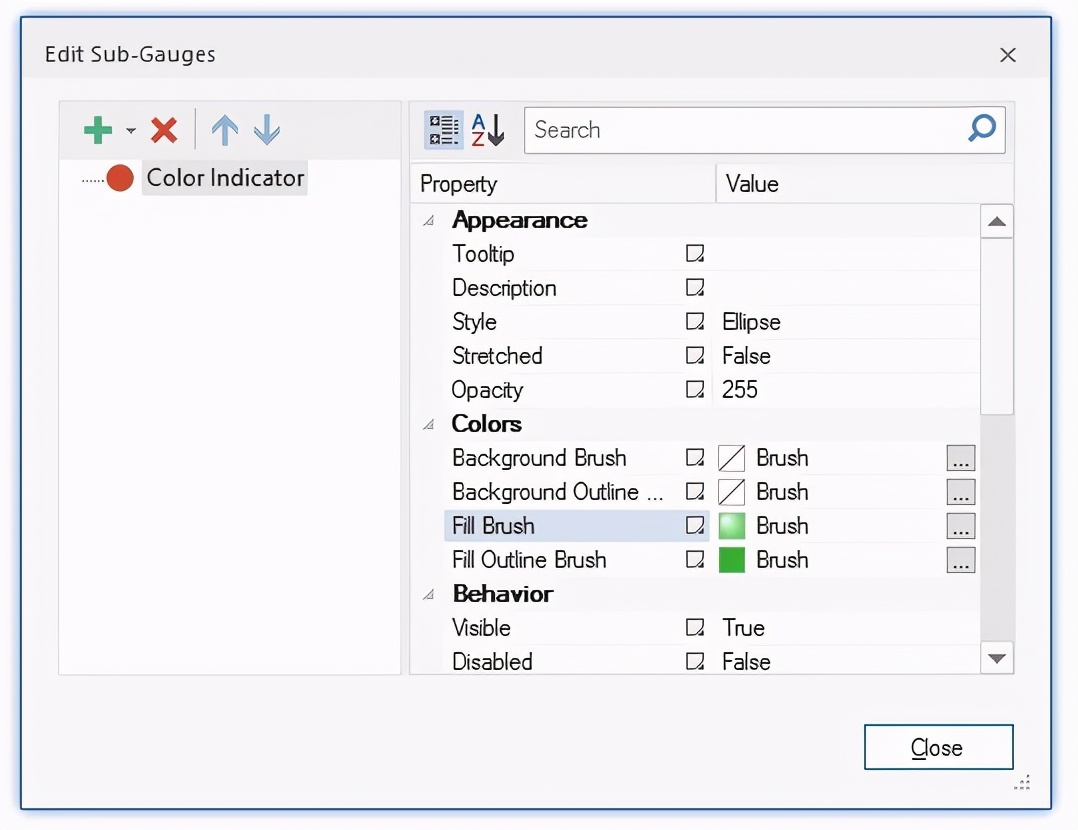The width and height of the screenshot is (1078, 830).
Task: Toggle the Stretched property marker square
Action: tap(695, 356)
